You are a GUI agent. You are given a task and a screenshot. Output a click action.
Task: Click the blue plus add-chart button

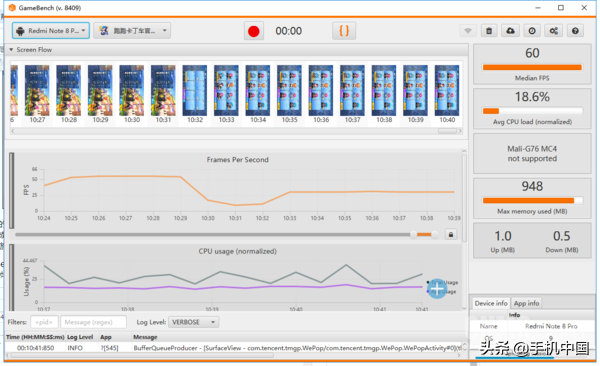[437, 289]
